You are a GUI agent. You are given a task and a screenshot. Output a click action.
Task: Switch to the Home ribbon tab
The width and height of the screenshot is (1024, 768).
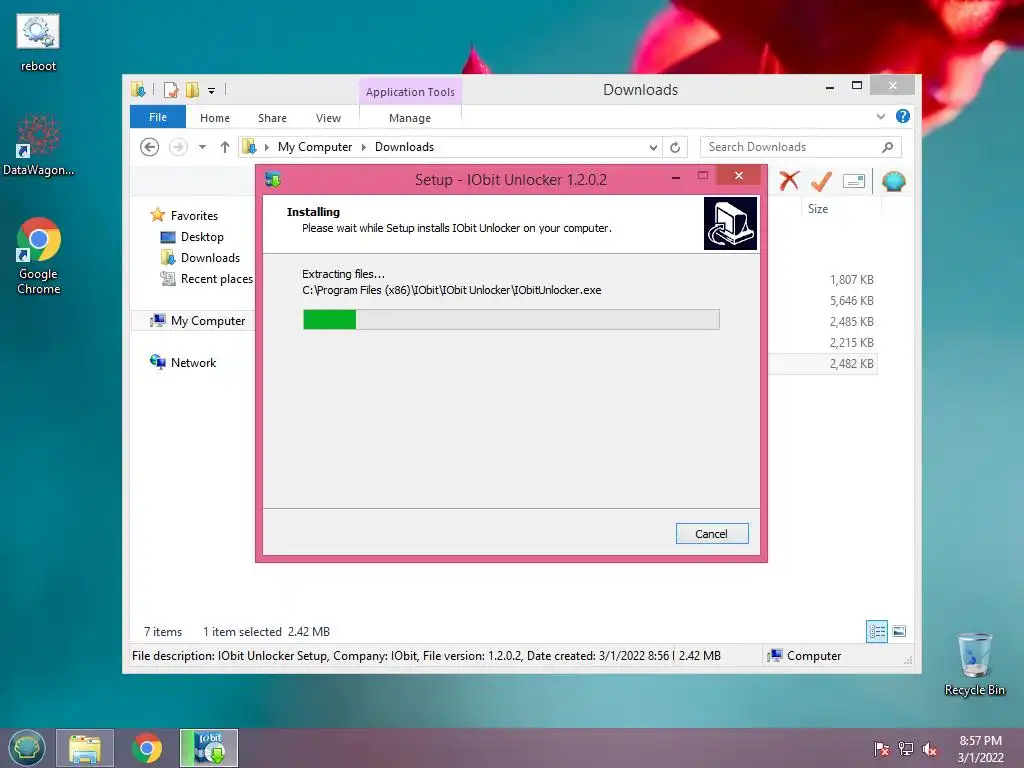tap(215, 118)
